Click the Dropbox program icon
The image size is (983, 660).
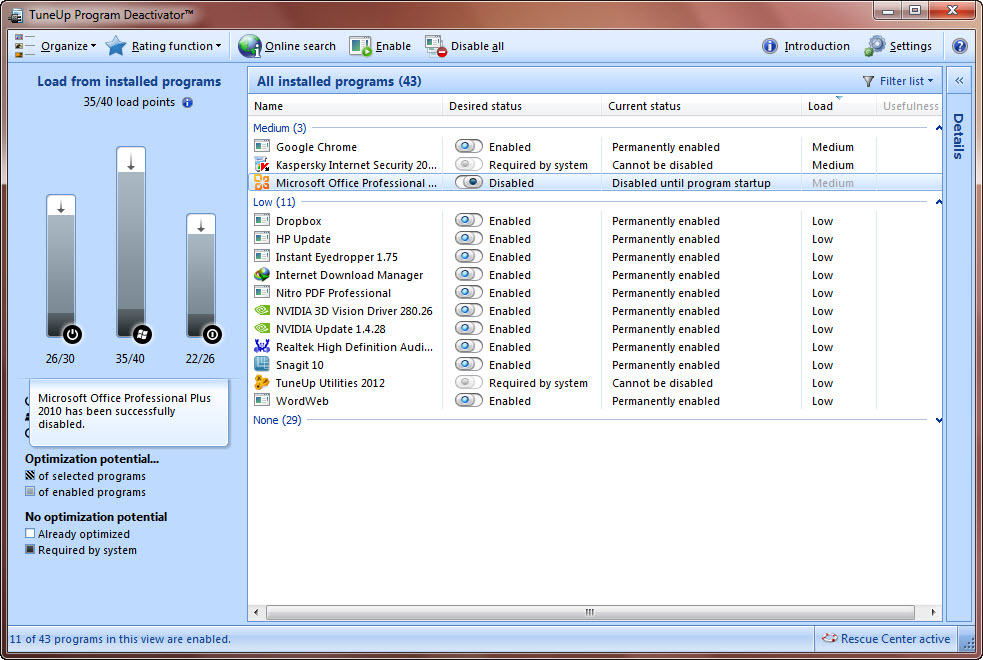click(261, 221)
